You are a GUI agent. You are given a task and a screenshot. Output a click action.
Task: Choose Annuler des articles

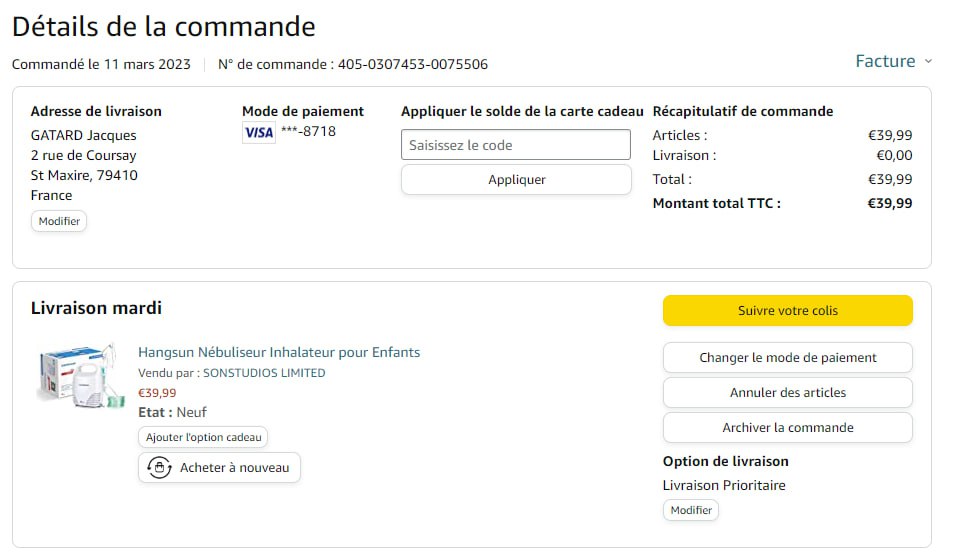(x=787, y=393)
